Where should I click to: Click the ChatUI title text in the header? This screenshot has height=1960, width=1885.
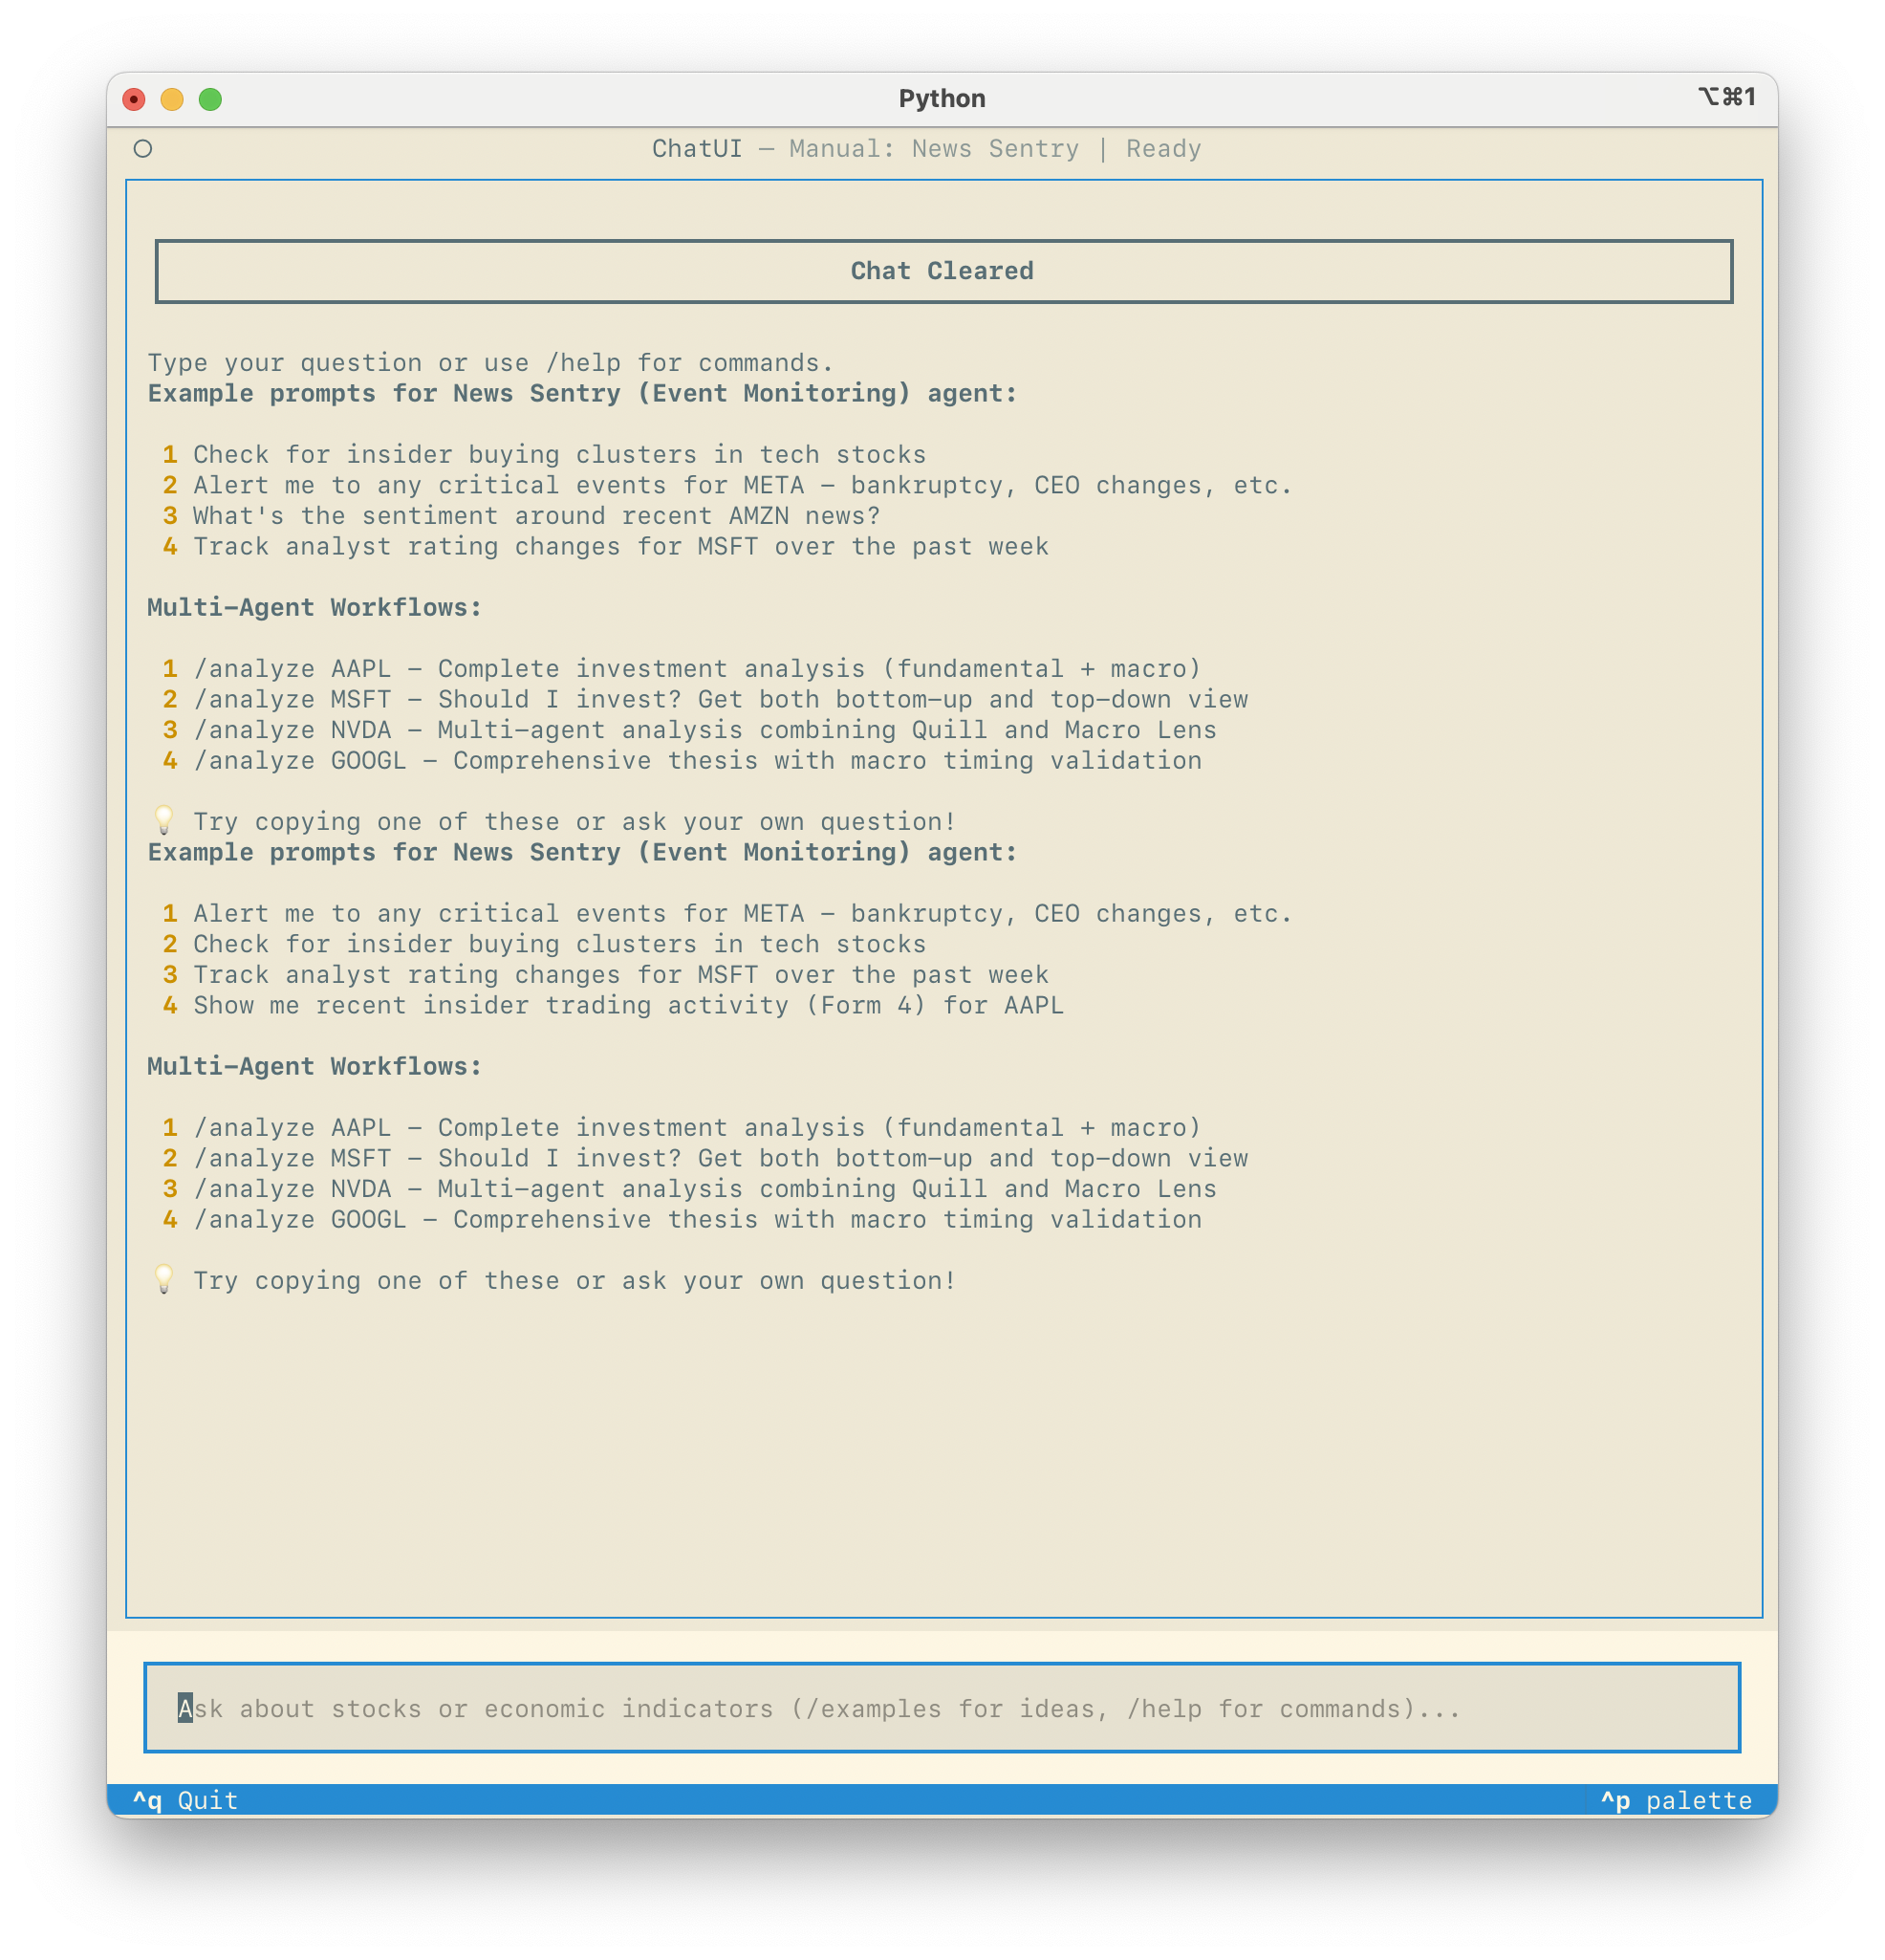(x=697, y=148)
